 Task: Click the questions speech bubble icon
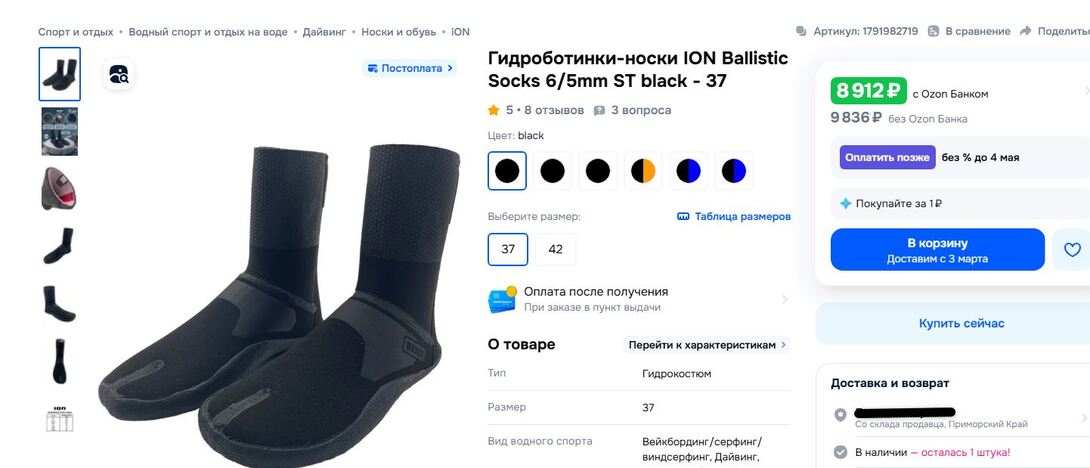pyautogui.click(x=599, y=110)
